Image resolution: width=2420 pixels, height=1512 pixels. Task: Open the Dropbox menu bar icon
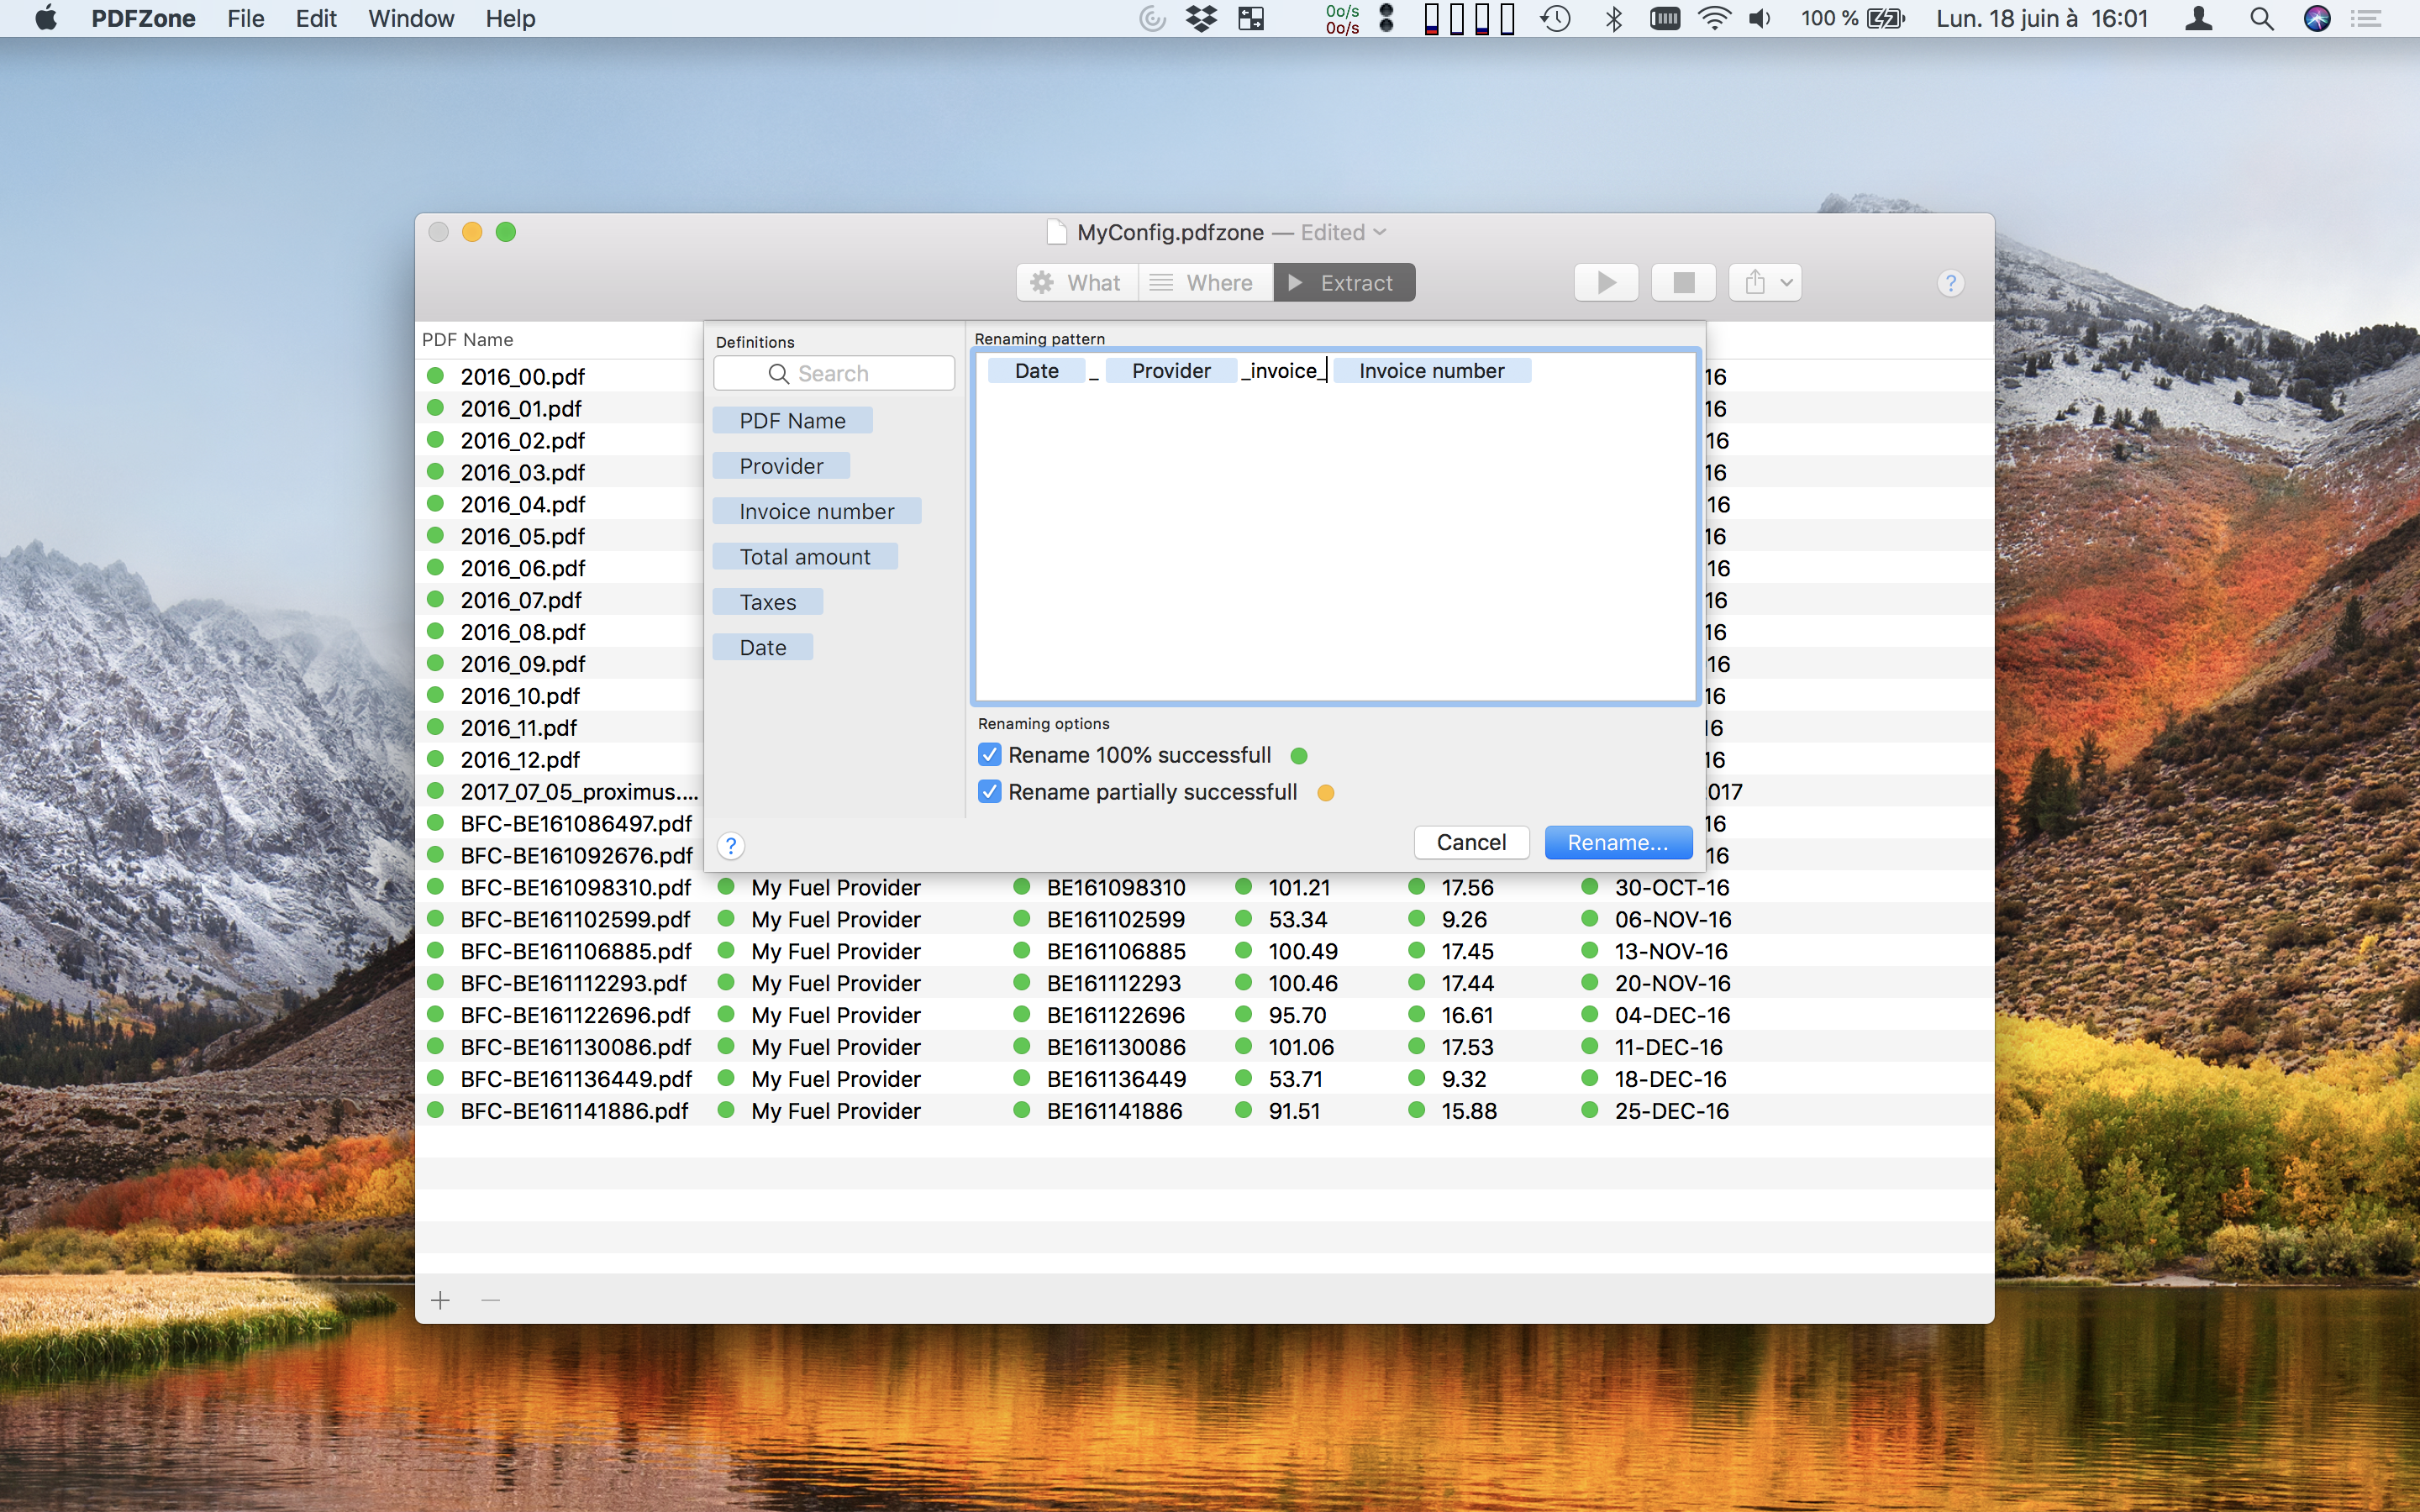tap(1201, 19)
